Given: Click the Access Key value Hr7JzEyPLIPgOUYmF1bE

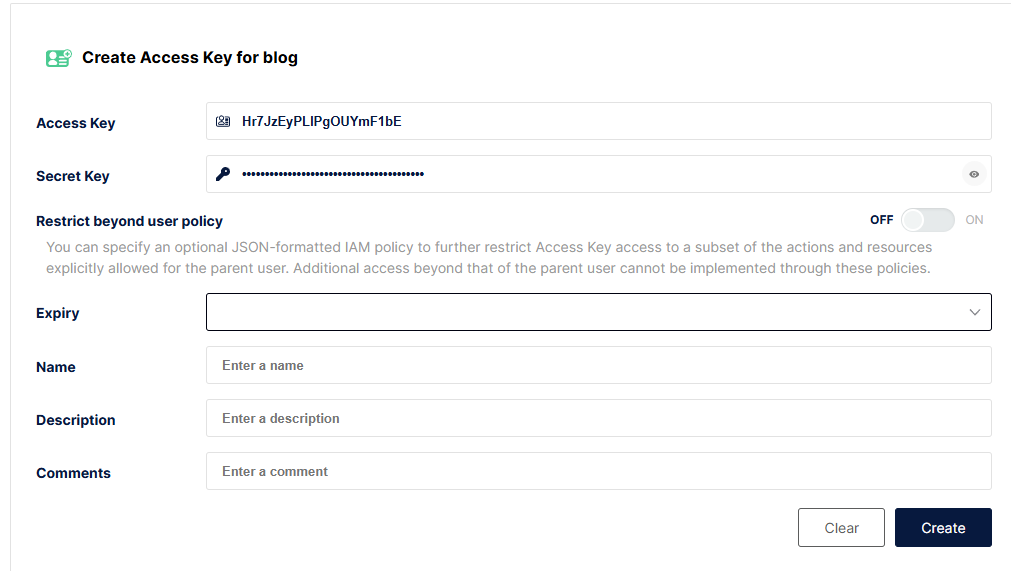Looking at the screenshot, I should click(x=322, y=122).
